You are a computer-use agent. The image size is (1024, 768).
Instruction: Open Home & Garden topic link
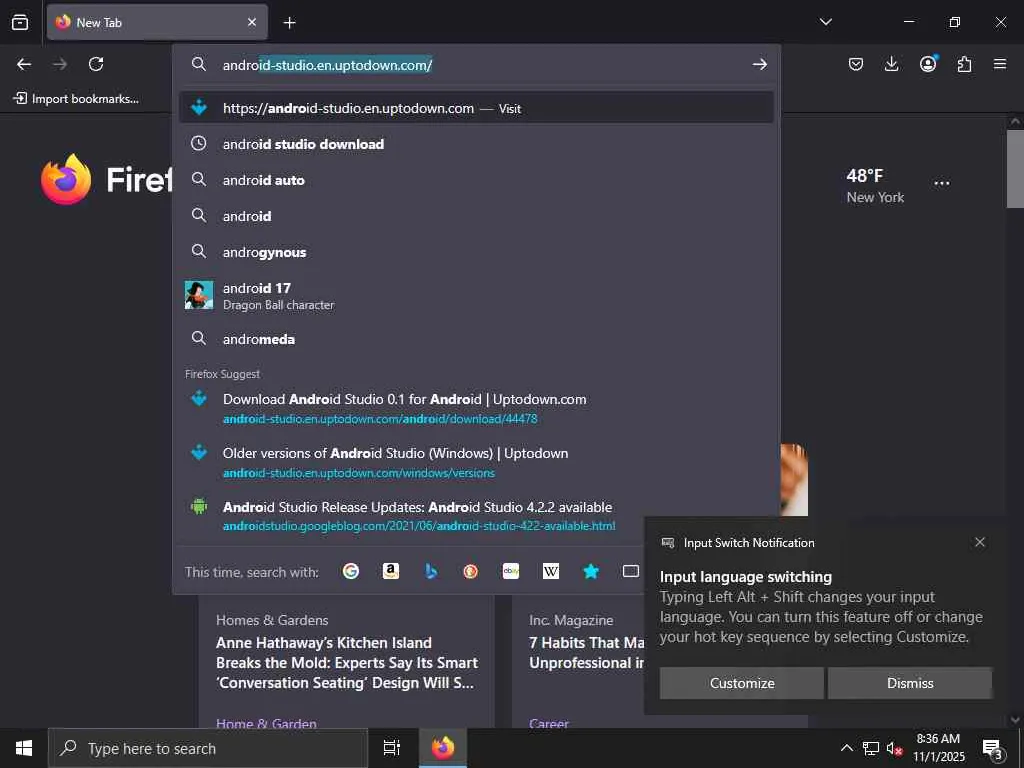[266, 723]
